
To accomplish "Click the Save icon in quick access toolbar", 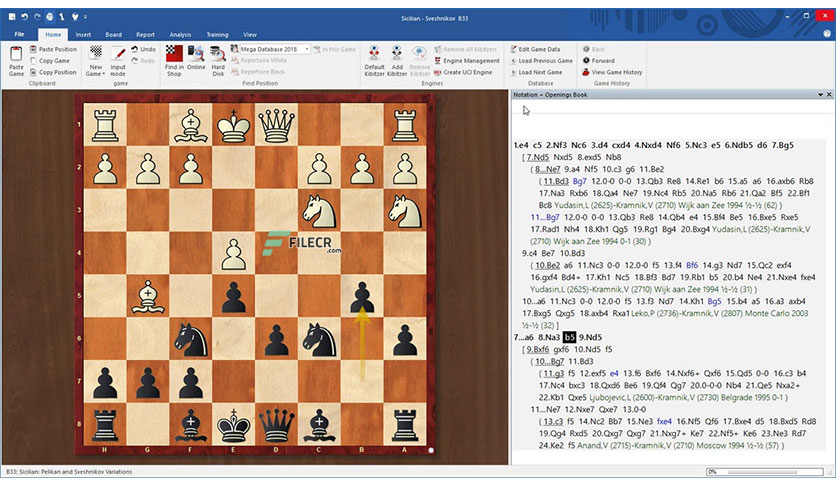I will pos(12,17).
